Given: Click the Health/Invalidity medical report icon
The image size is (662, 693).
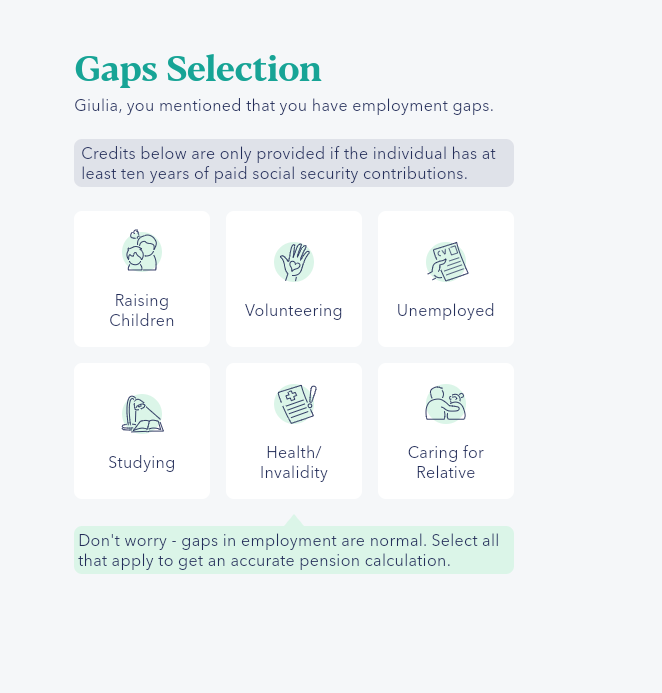Looking at the screenshot, I should 294,404.
